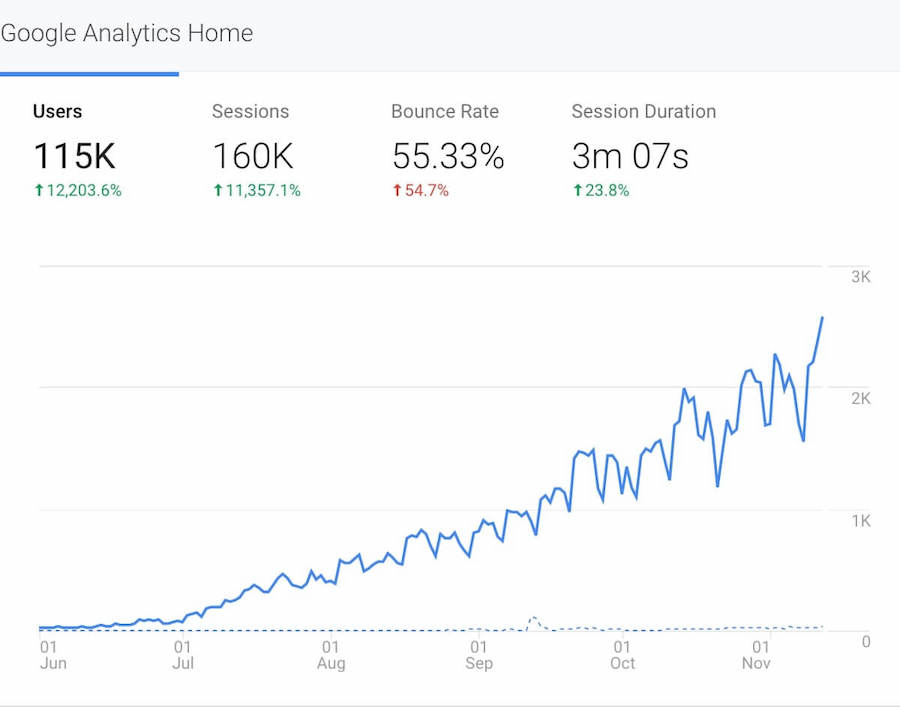Click the 160K sessions value
The width and height of the screenshot is (900, 707).
tap(254, 156)
